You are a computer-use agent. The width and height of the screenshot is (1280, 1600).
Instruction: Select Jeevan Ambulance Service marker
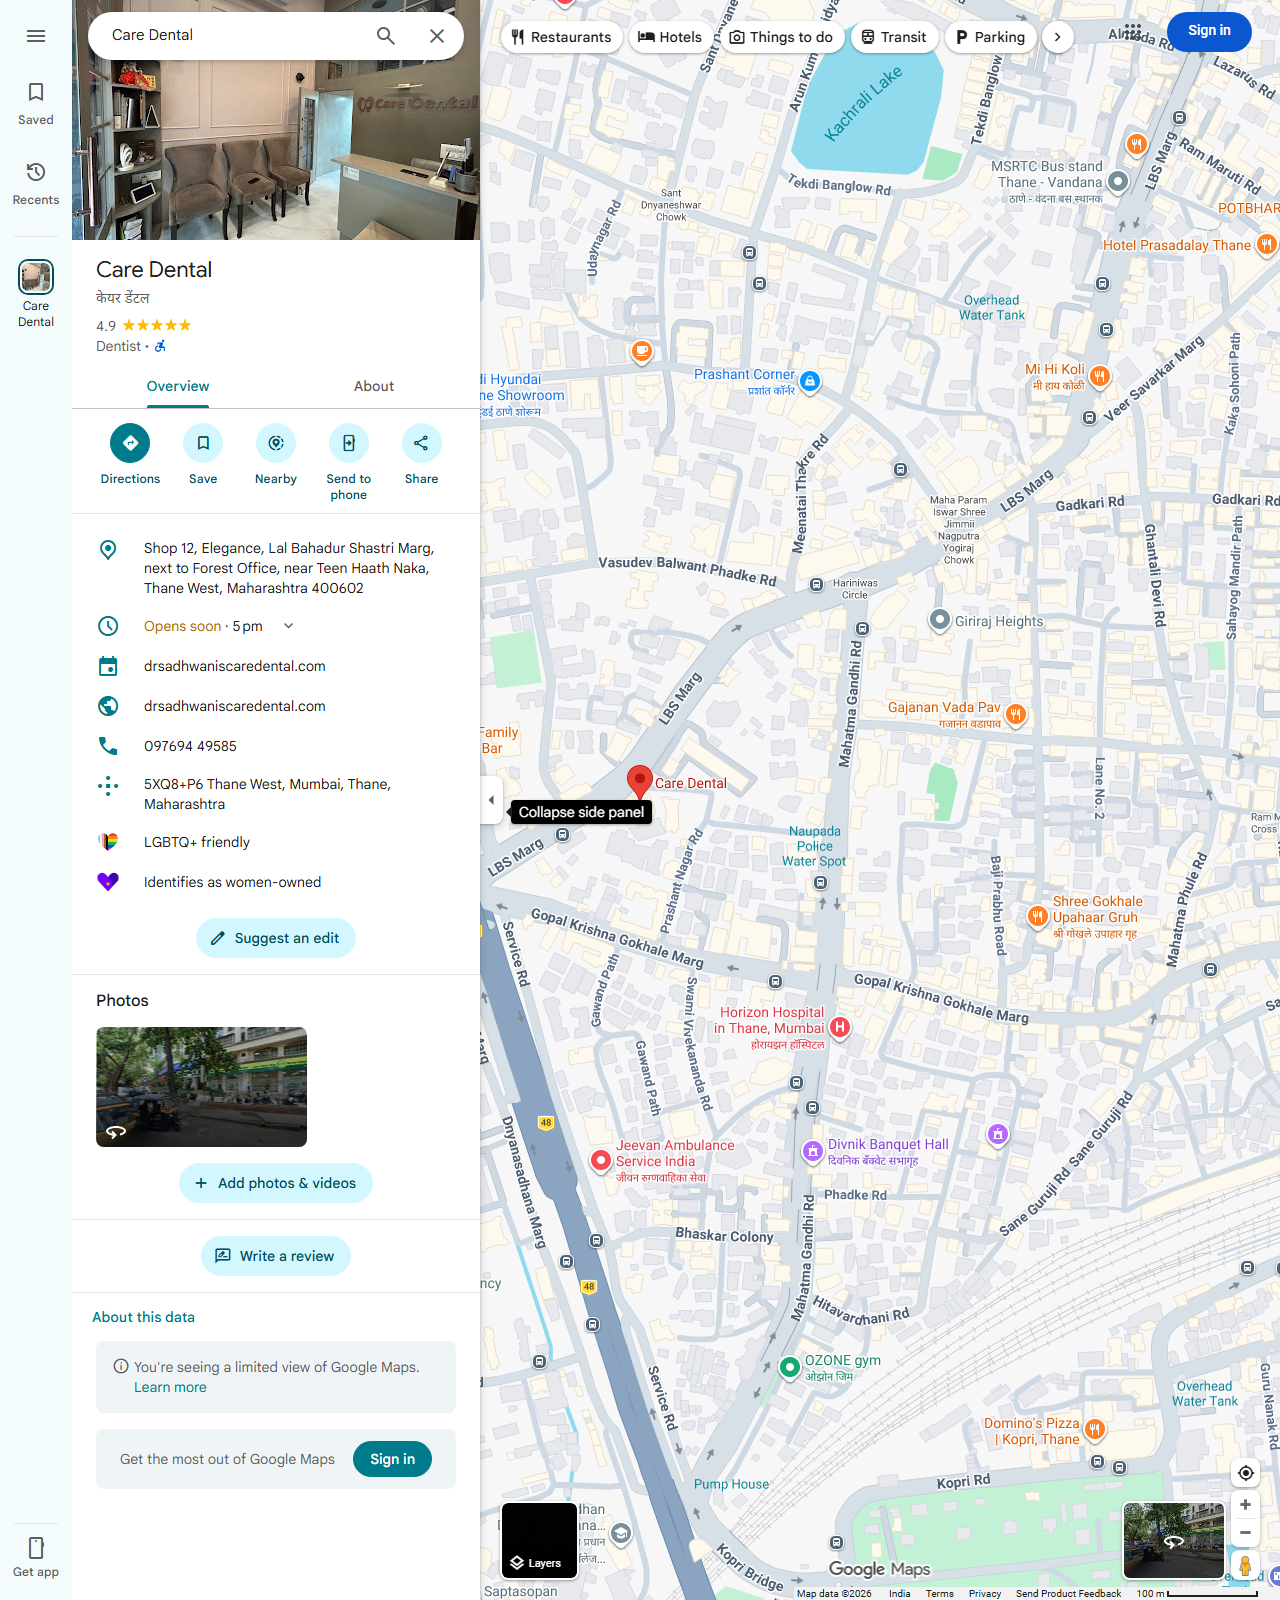(601, 1160)
